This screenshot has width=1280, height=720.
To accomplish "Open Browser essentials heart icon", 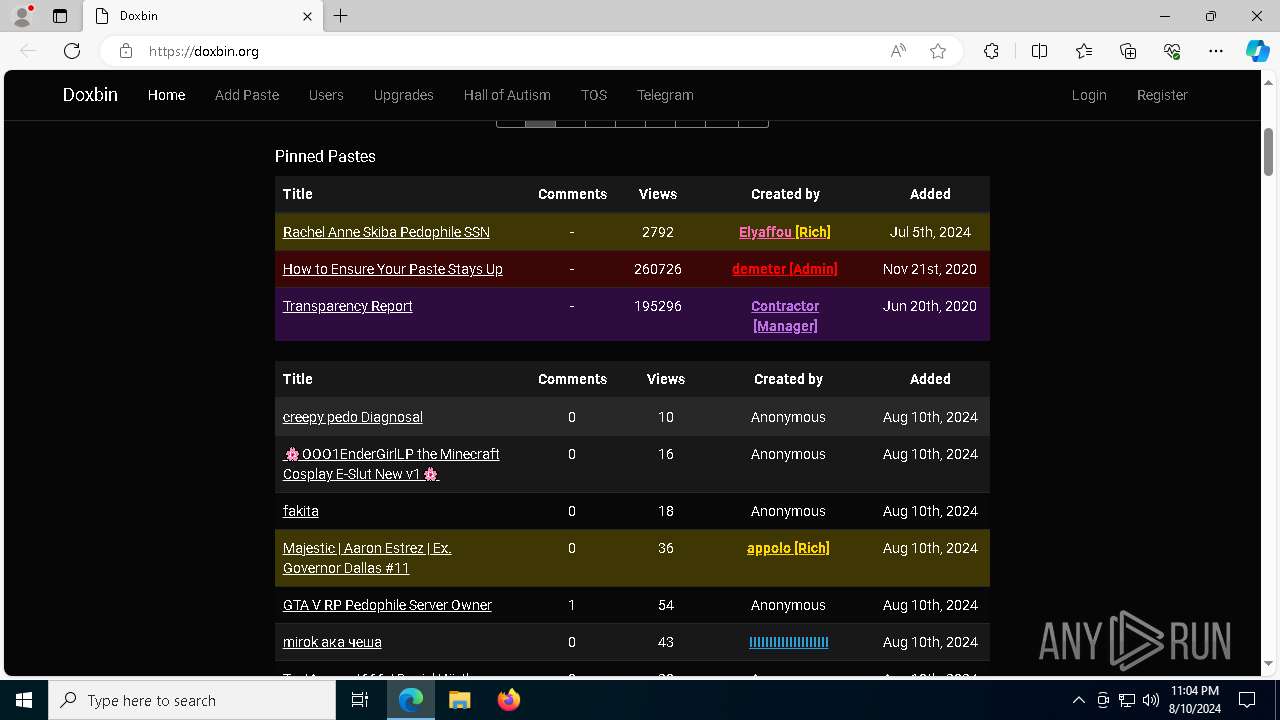I will click(x=1172, y=51).
